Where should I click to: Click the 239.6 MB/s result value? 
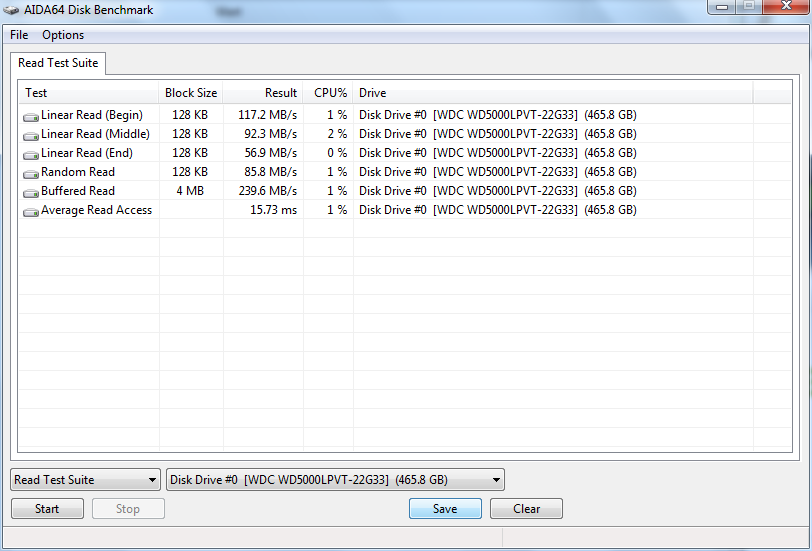[267, 191]
